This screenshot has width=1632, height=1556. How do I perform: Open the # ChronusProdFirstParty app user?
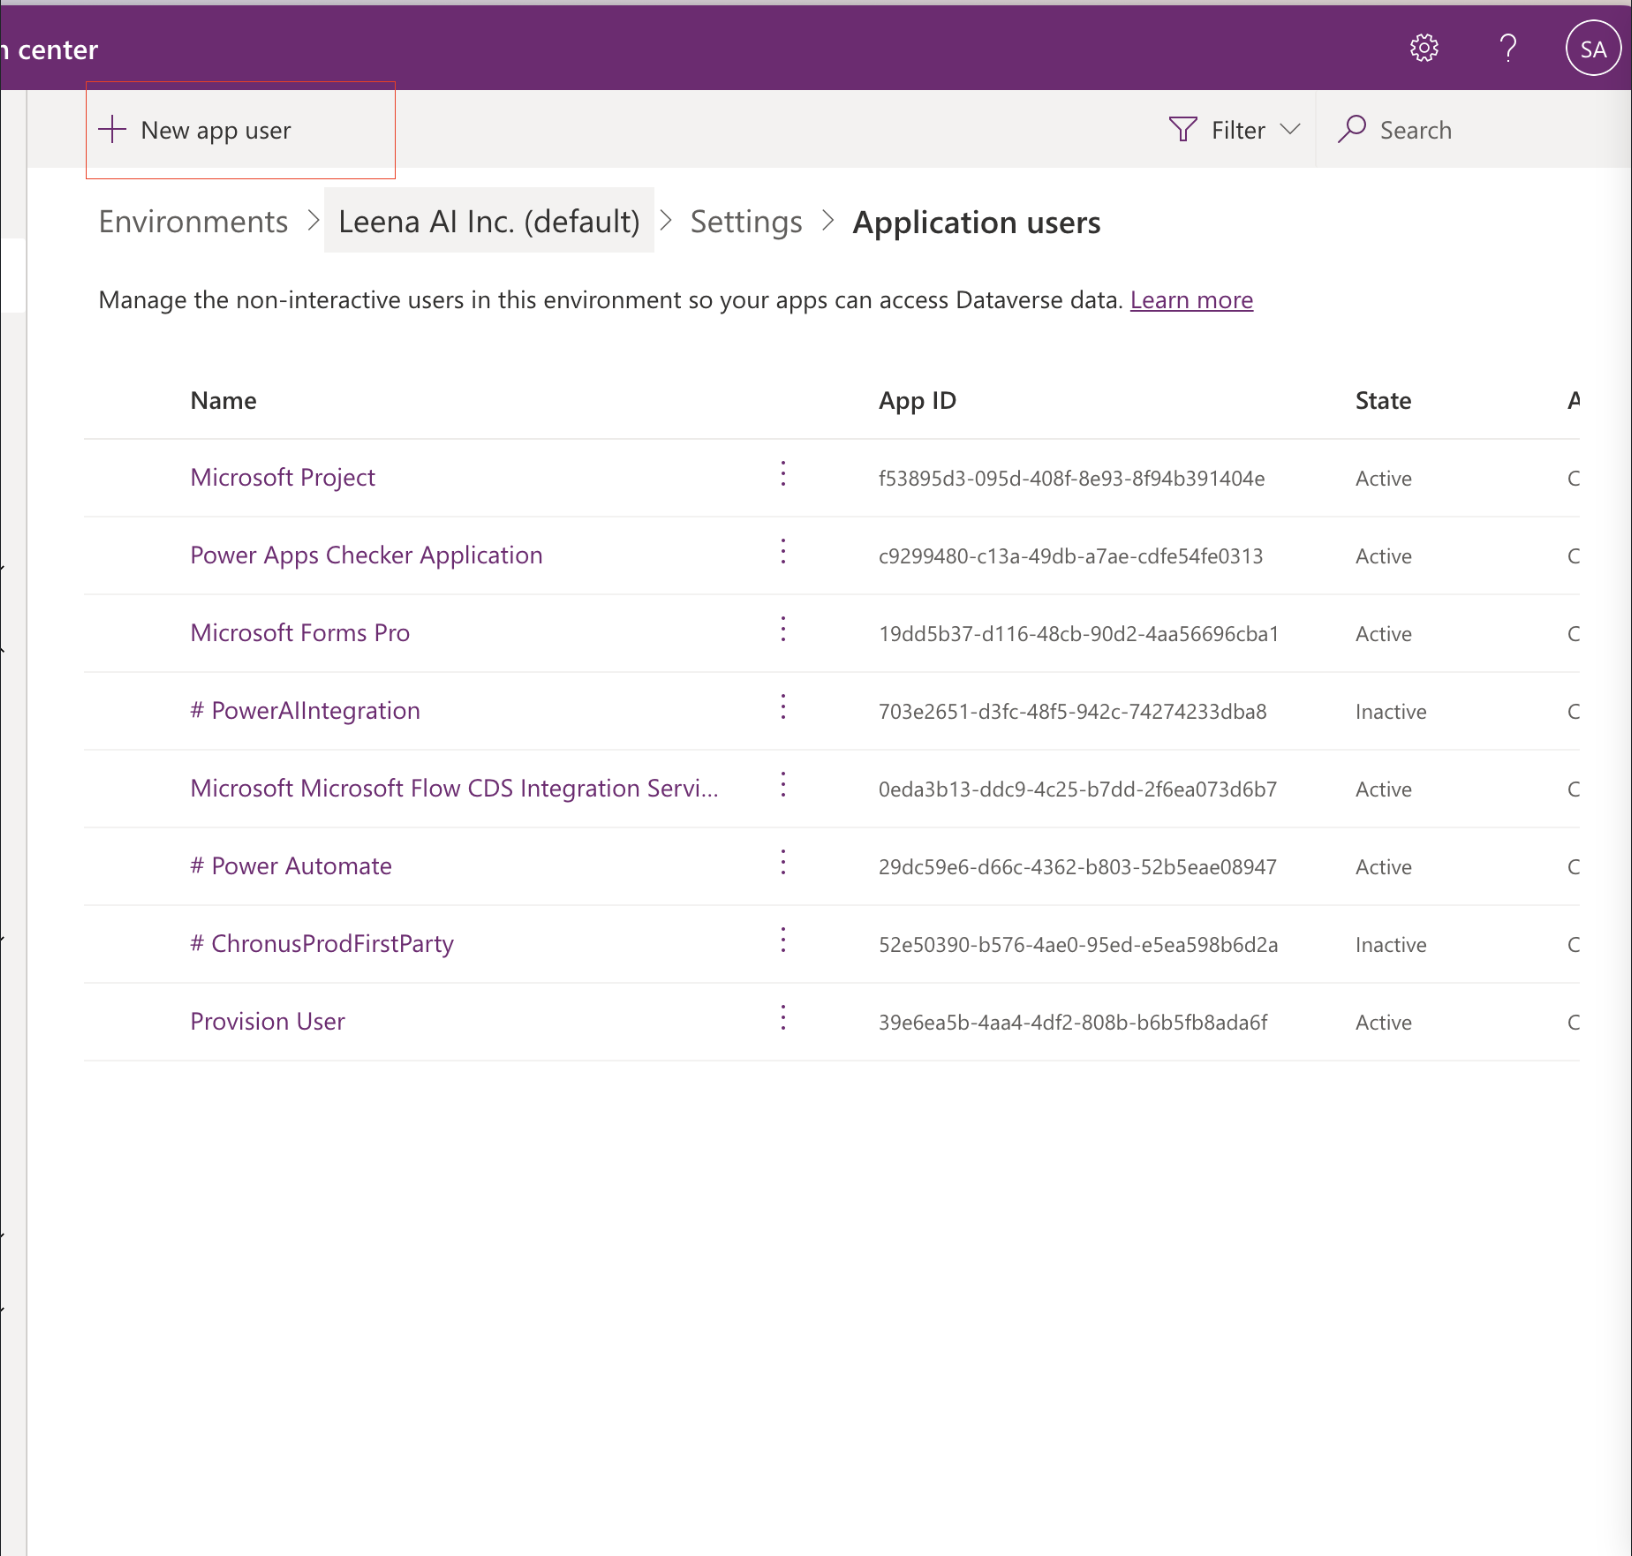tap(322, 944)
